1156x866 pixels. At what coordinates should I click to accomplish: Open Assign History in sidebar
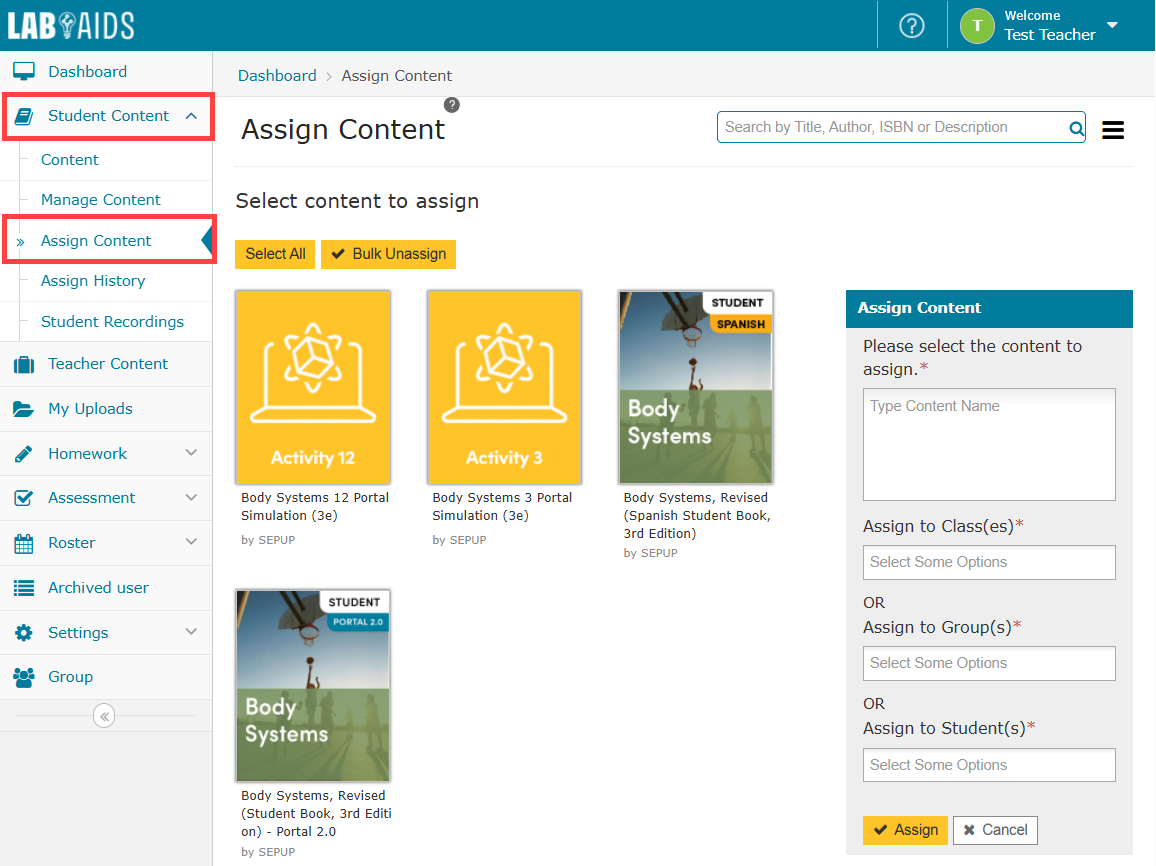click(x=93, y=281)
